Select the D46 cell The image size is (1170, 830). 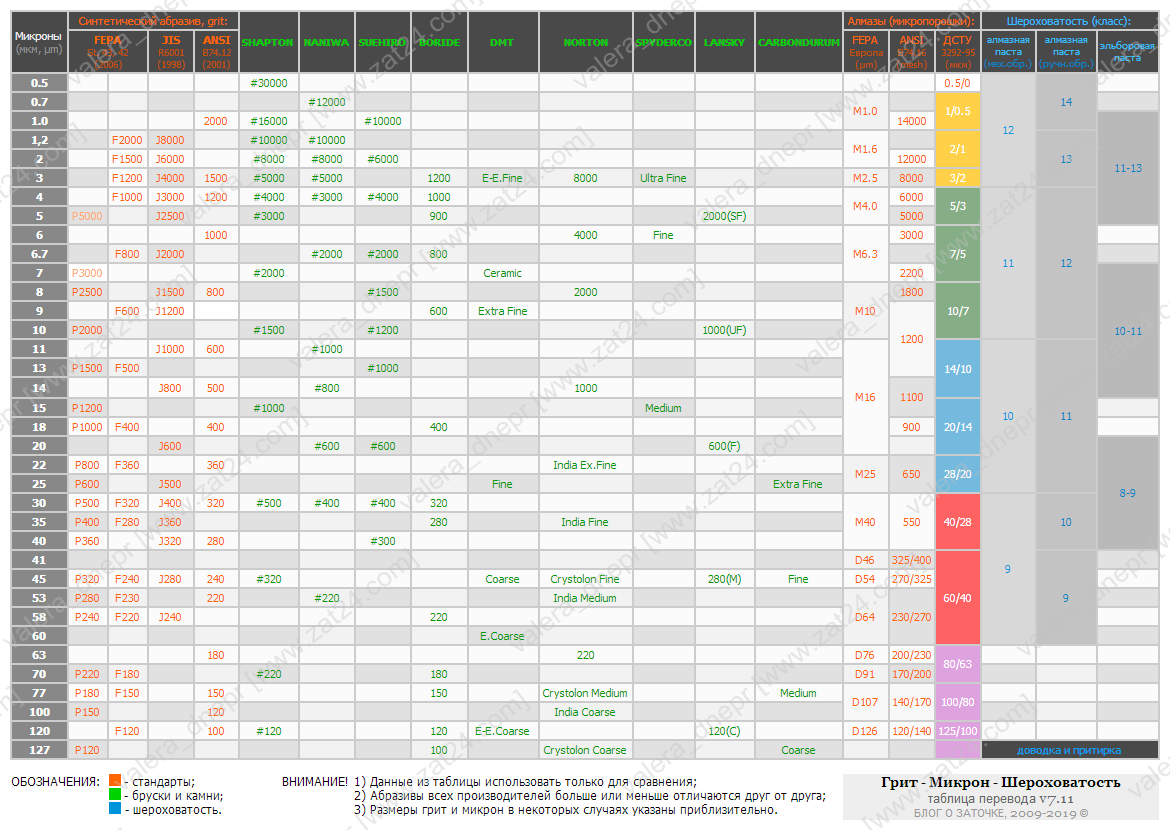click(866, 560)
